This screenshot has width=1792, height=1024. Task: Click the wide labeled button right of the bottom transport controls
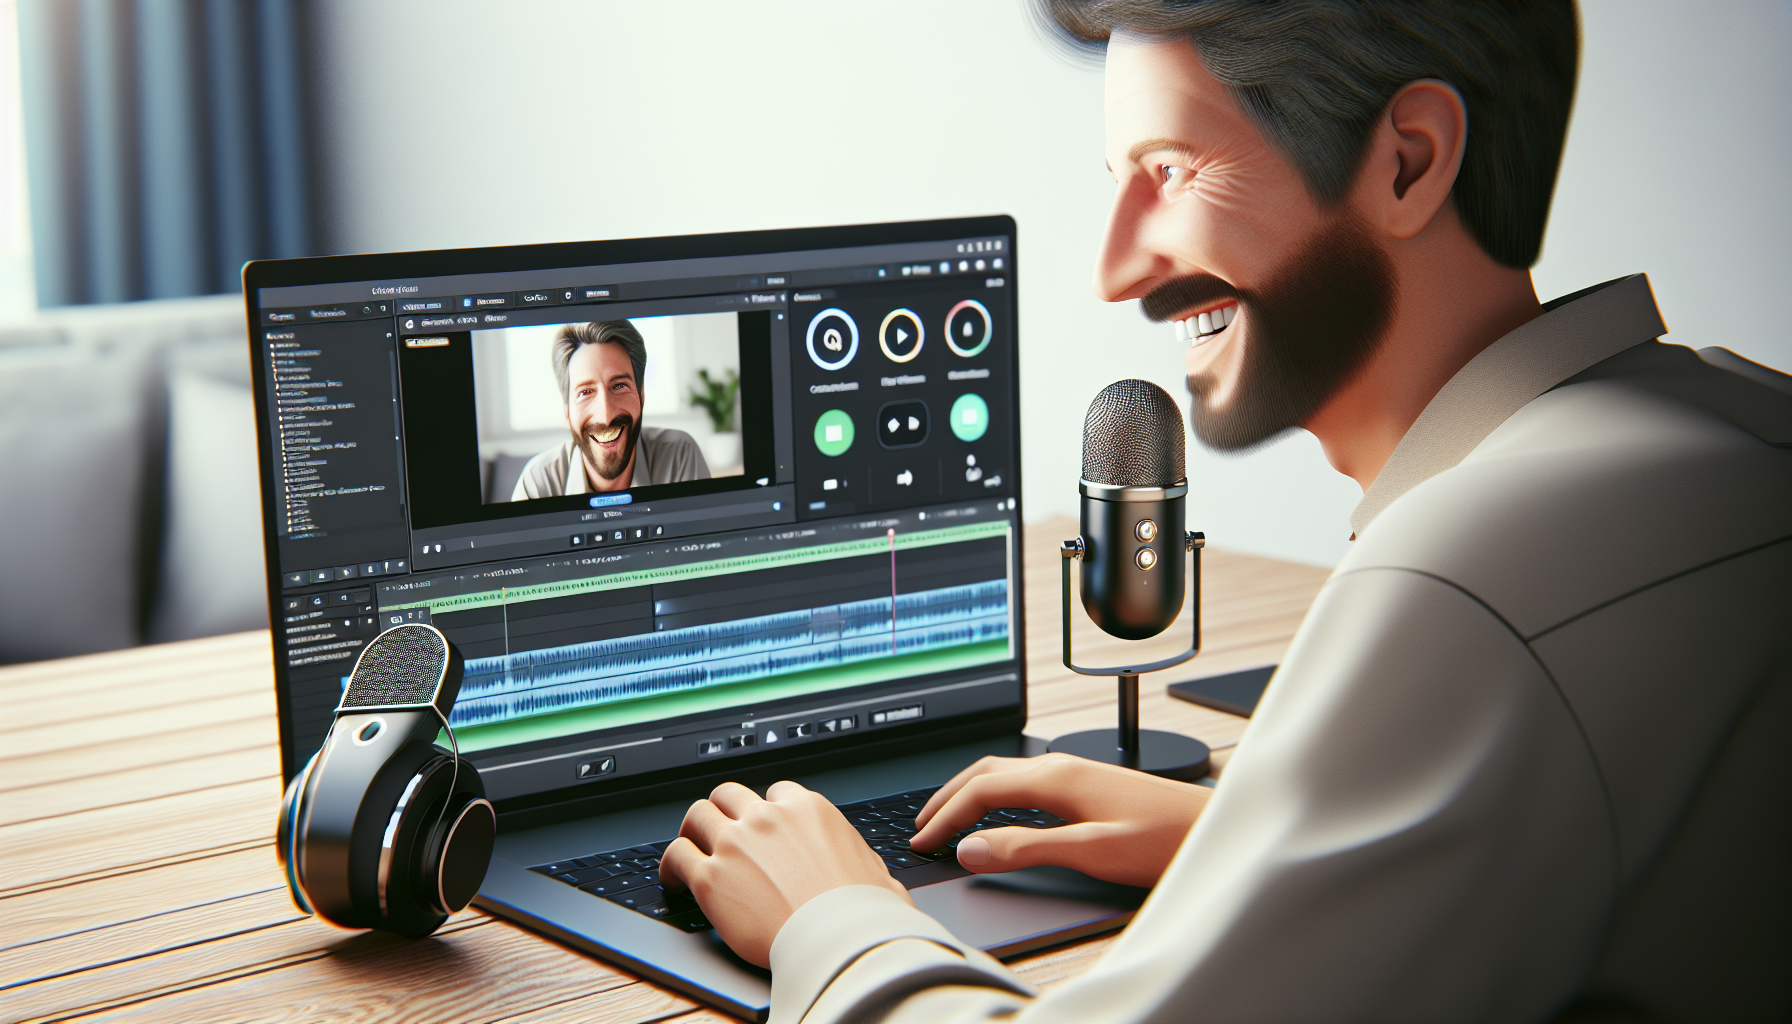[896, 715]
